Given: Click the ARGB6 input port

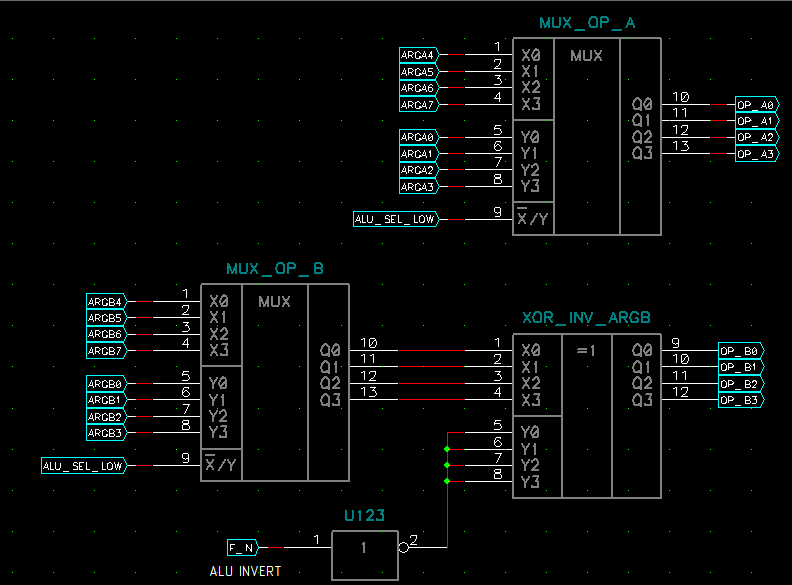Looking at the screenshot, I should pyautogui.click(x=106, y=334).
